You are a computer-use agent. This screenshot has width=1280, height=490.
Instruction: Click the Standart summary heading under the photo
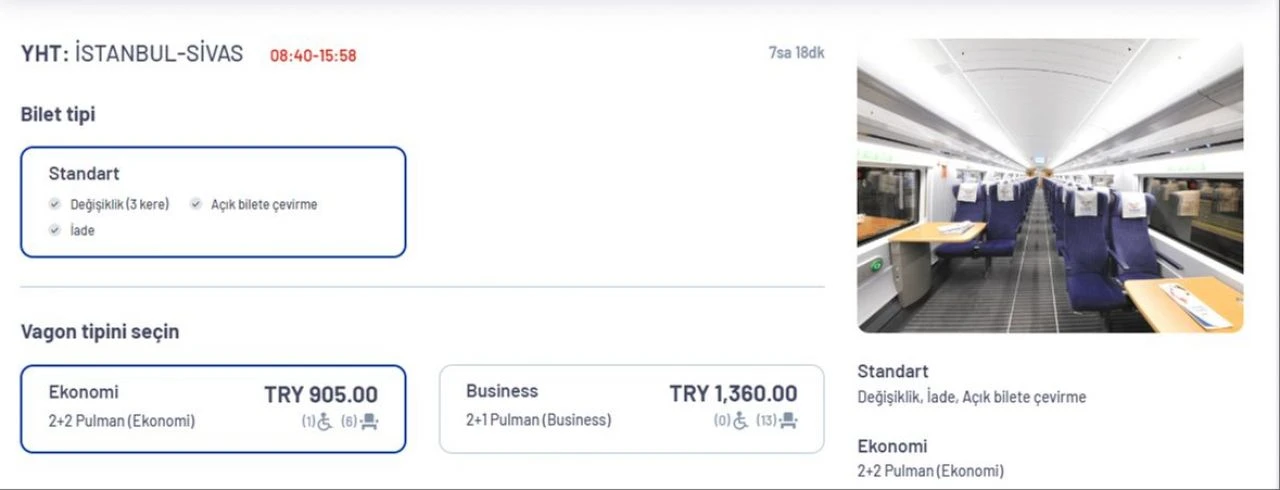coord(892,371)
